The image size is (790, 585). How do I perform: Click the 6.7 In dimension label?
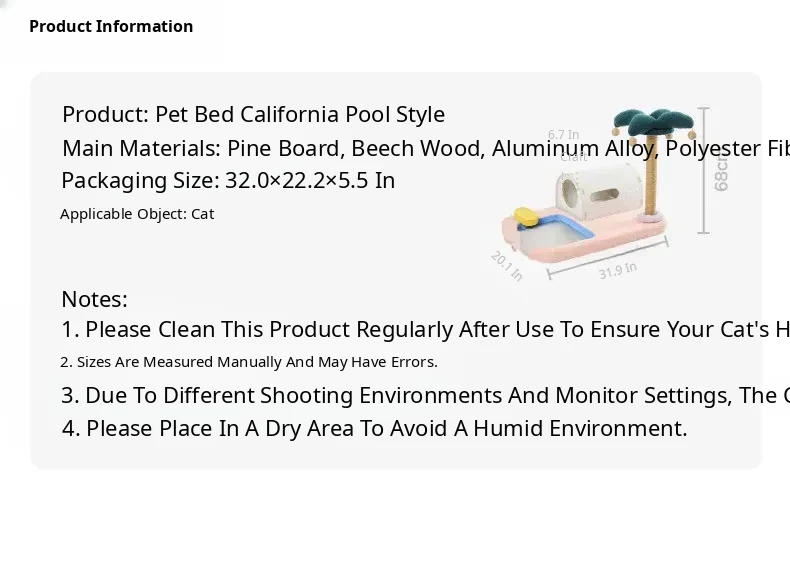coord(563,134)
